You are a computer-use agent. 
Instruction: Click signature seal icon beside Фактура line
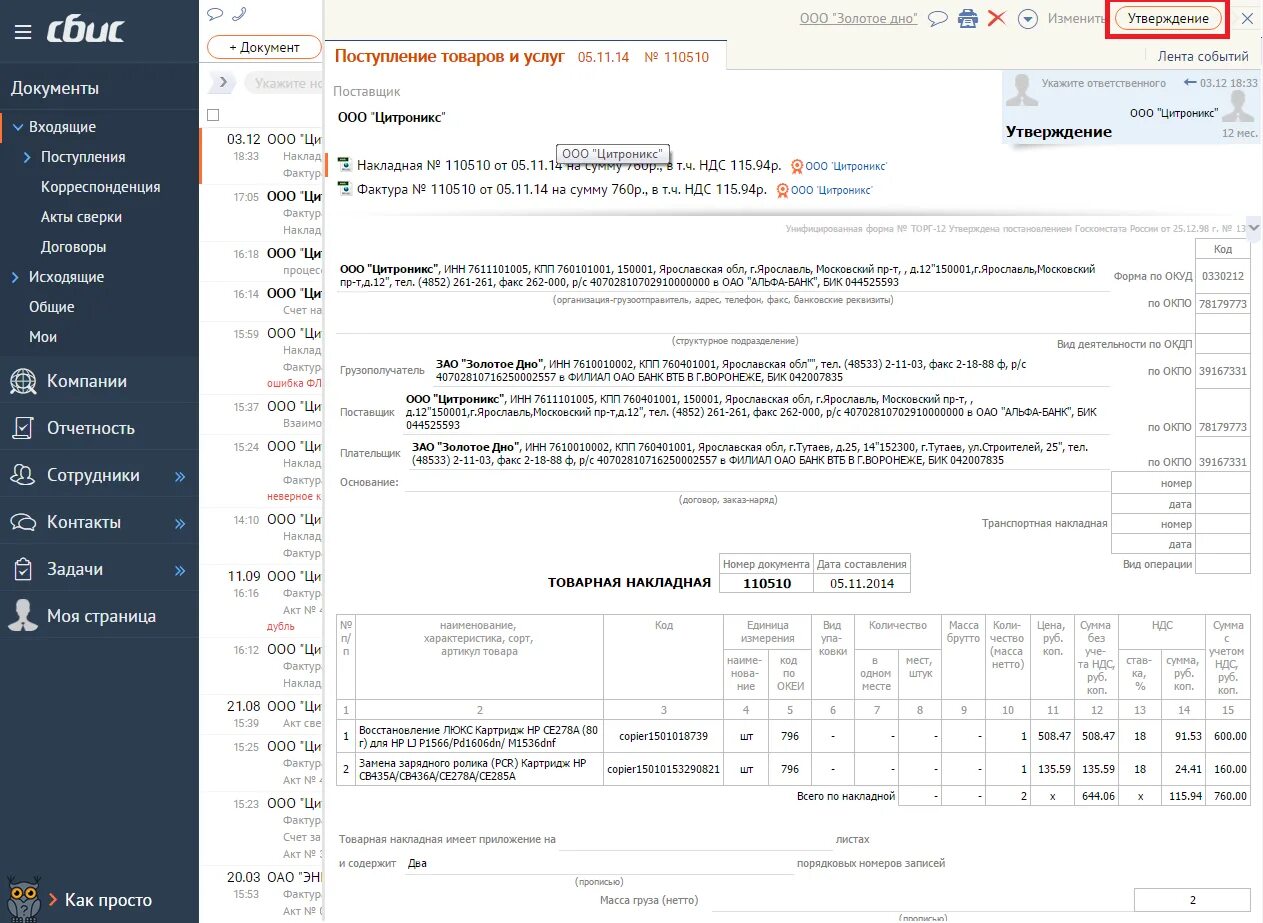(x=783, y=190)
